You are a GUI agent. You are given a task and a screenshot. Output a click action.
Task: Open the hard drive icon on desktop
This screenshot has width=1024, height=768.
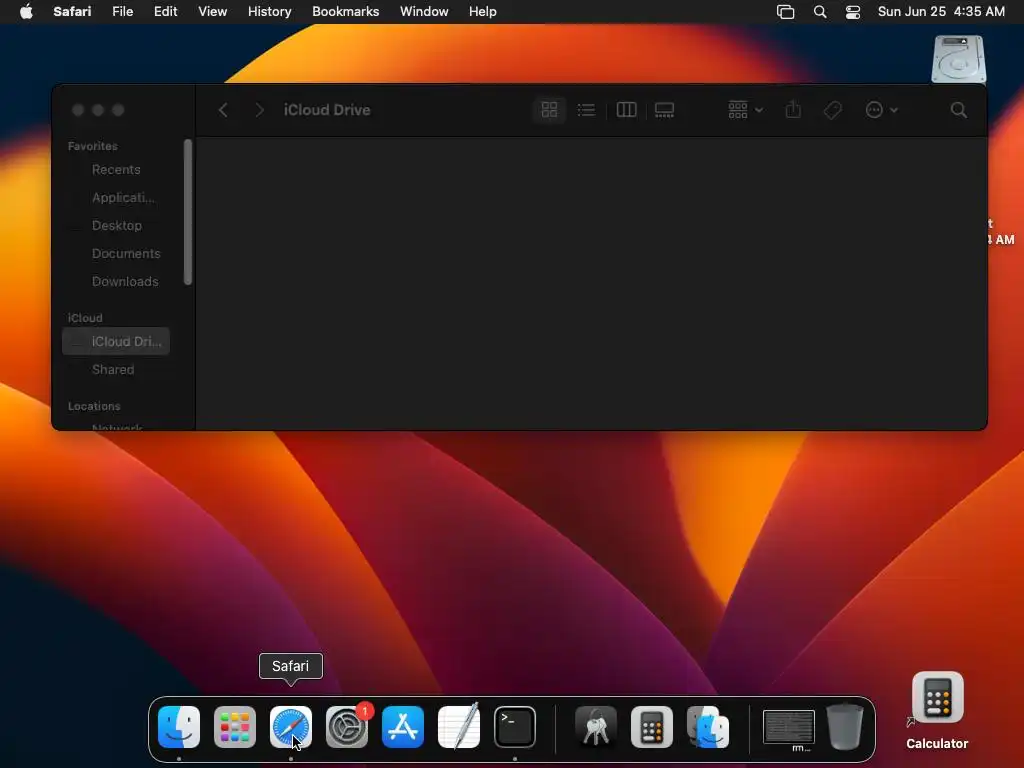coord(958,59)
